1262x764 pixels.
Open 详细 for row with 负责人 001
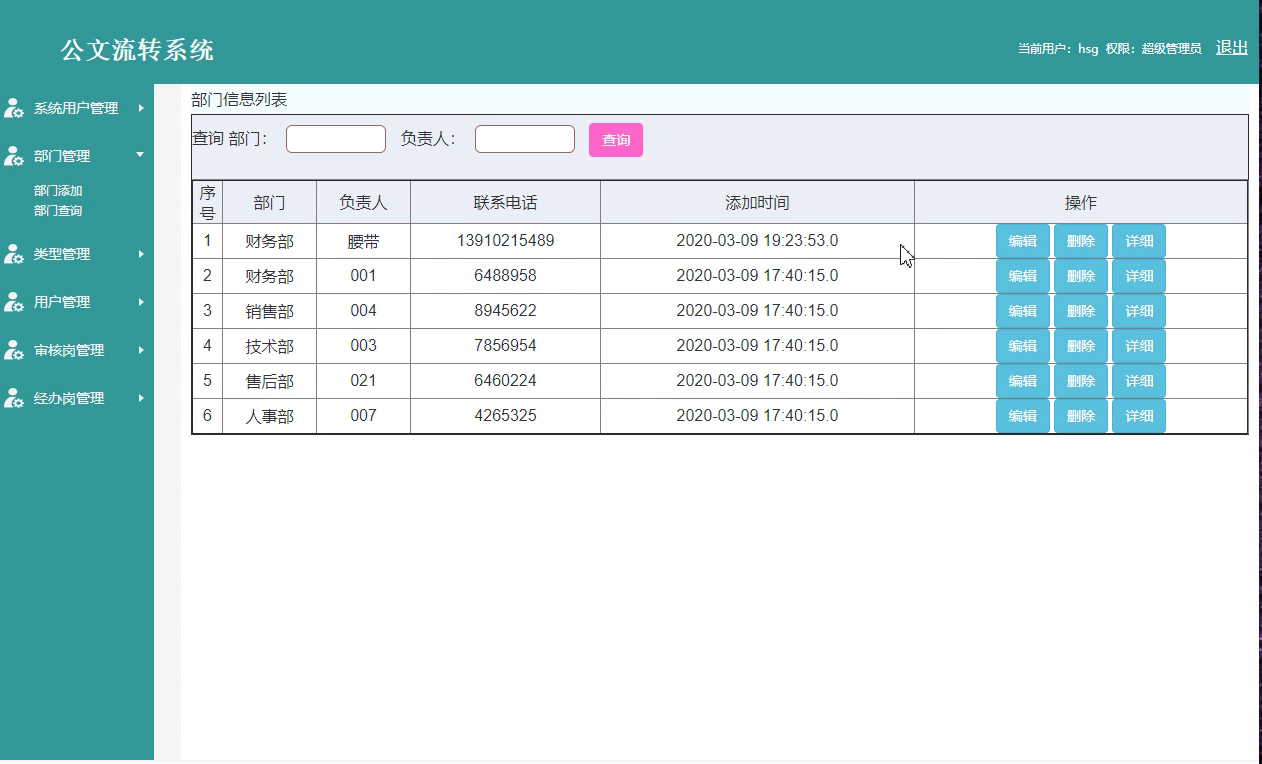point(1139,276)
